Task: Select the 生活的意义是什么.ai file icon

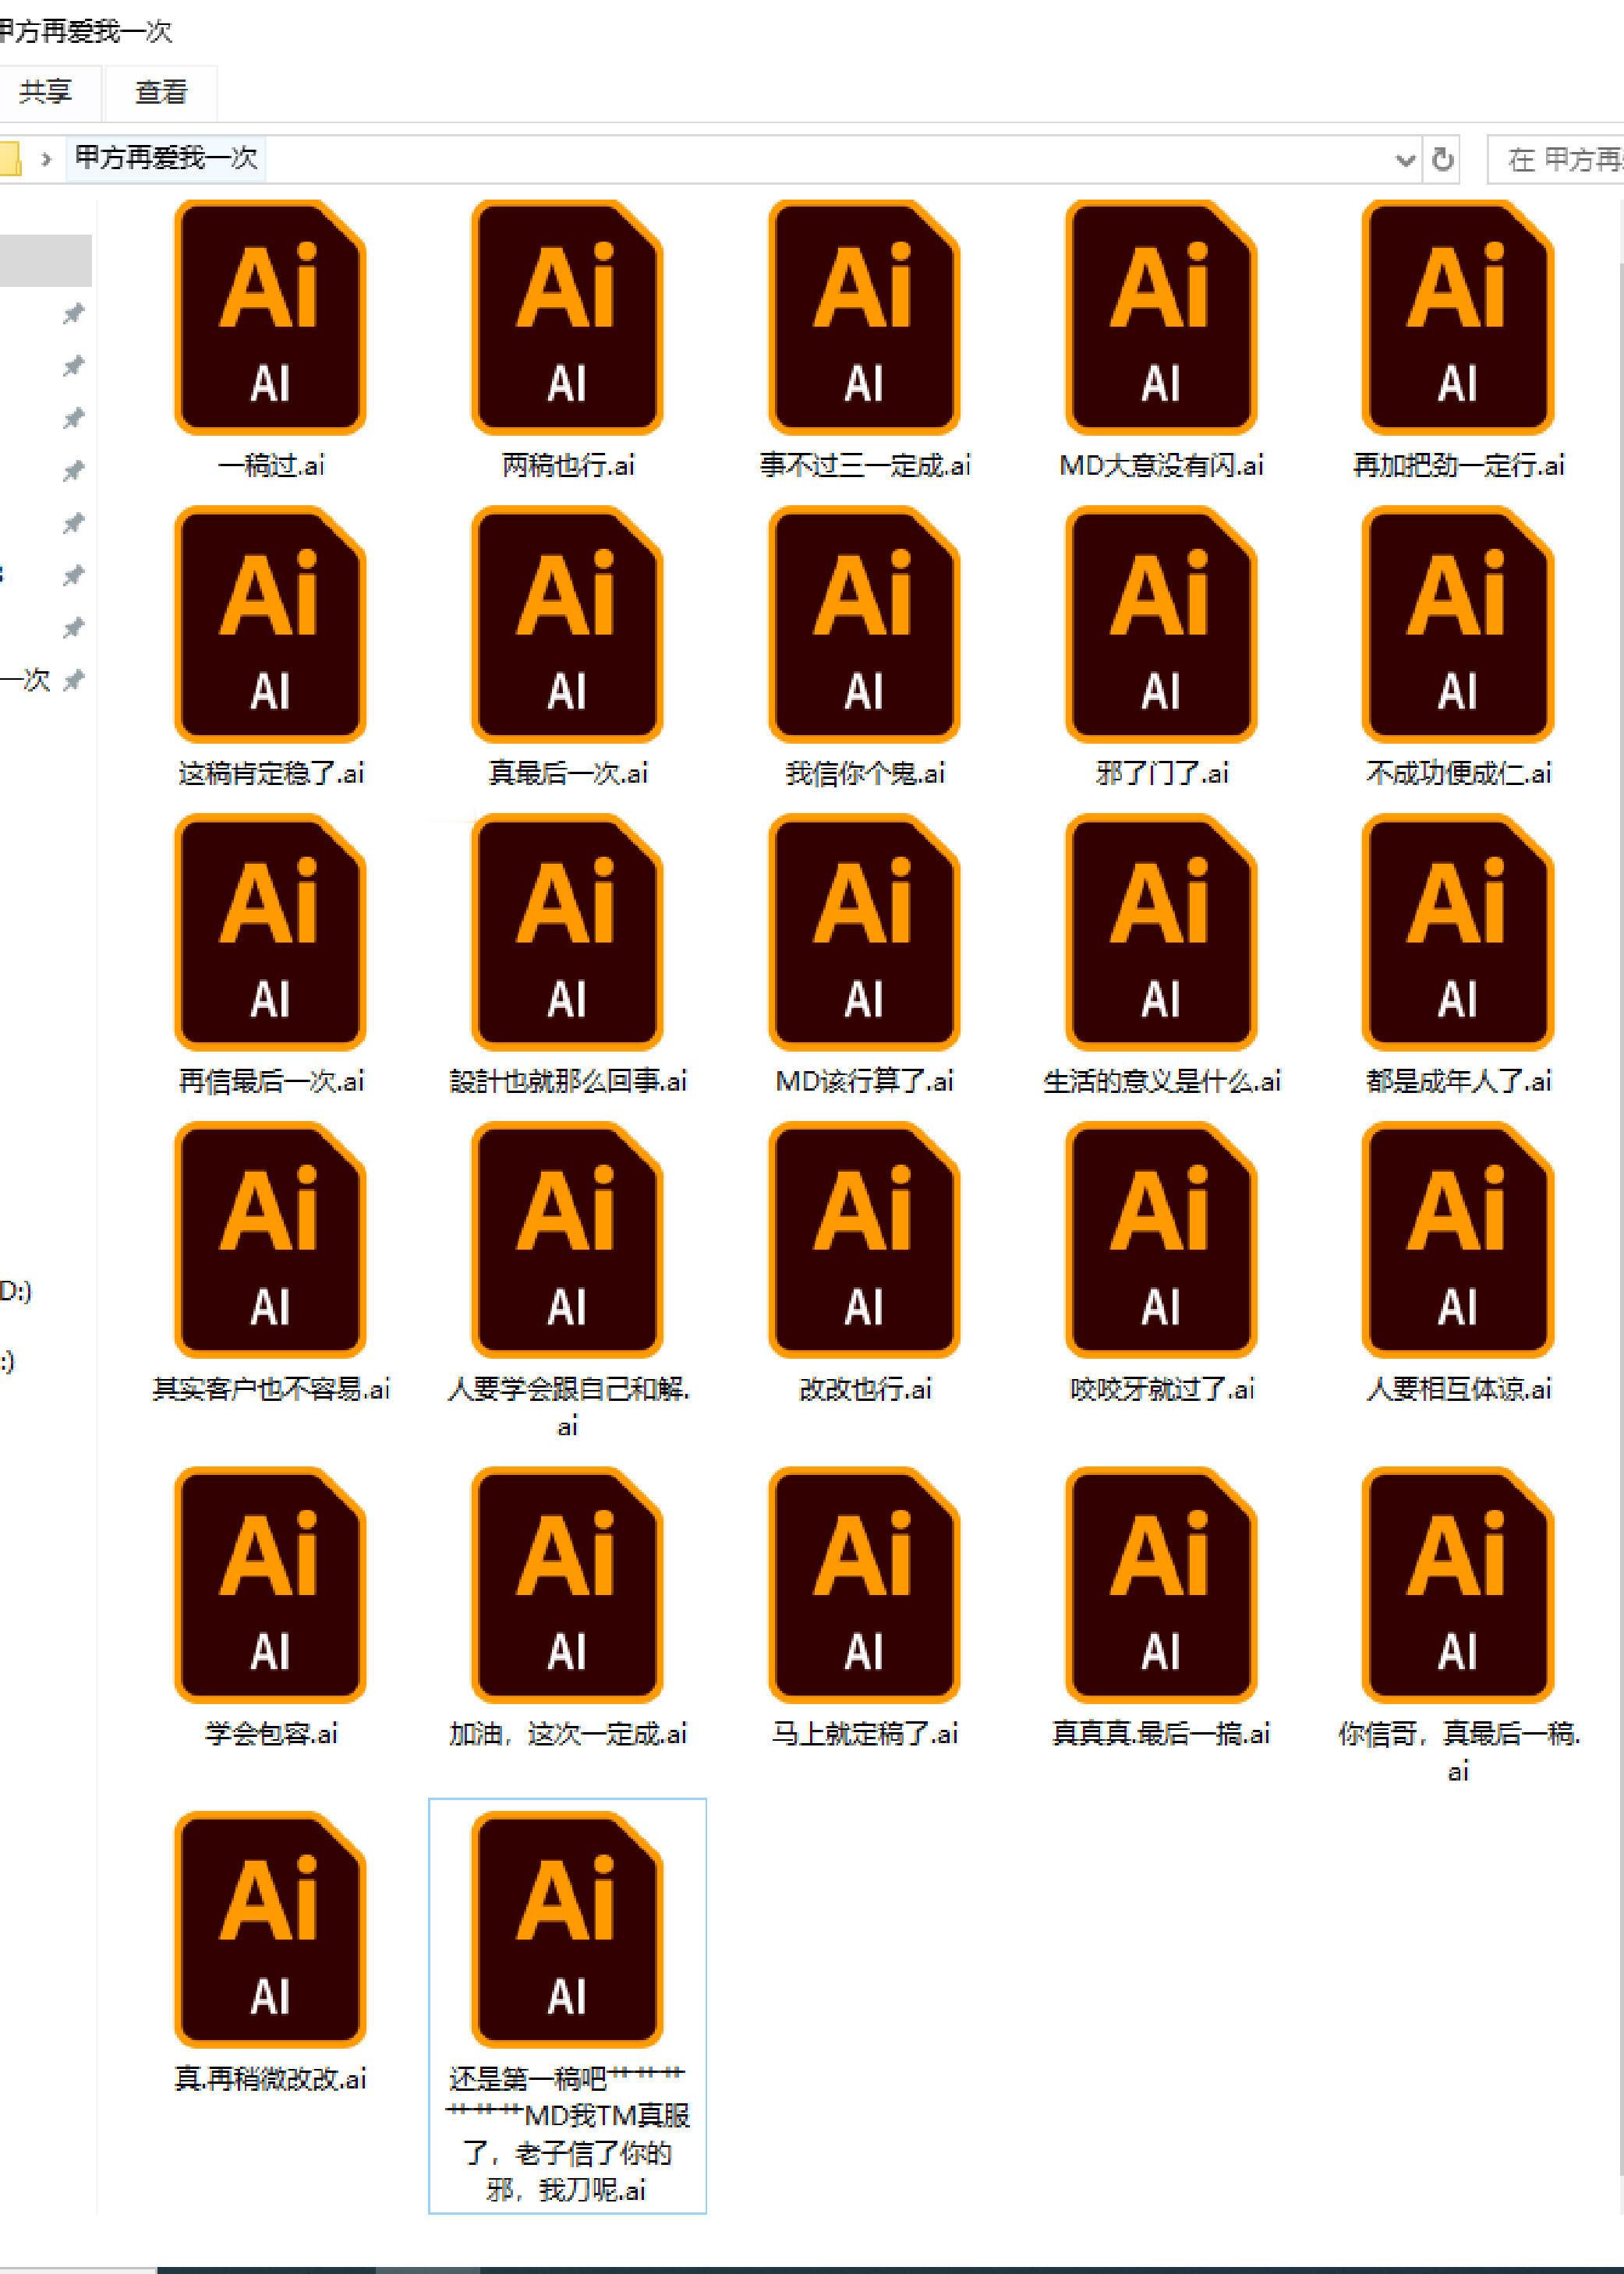Action: pos(1161,933)
